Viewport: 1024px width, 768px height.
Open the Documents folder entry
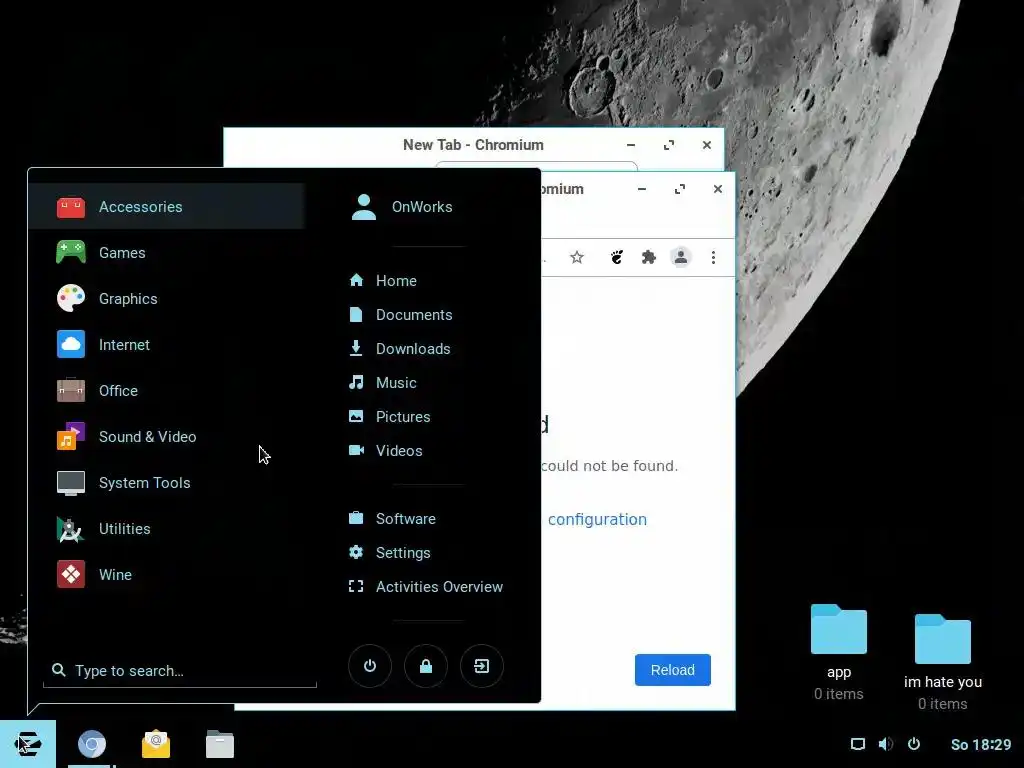click(x=400, y=315)
